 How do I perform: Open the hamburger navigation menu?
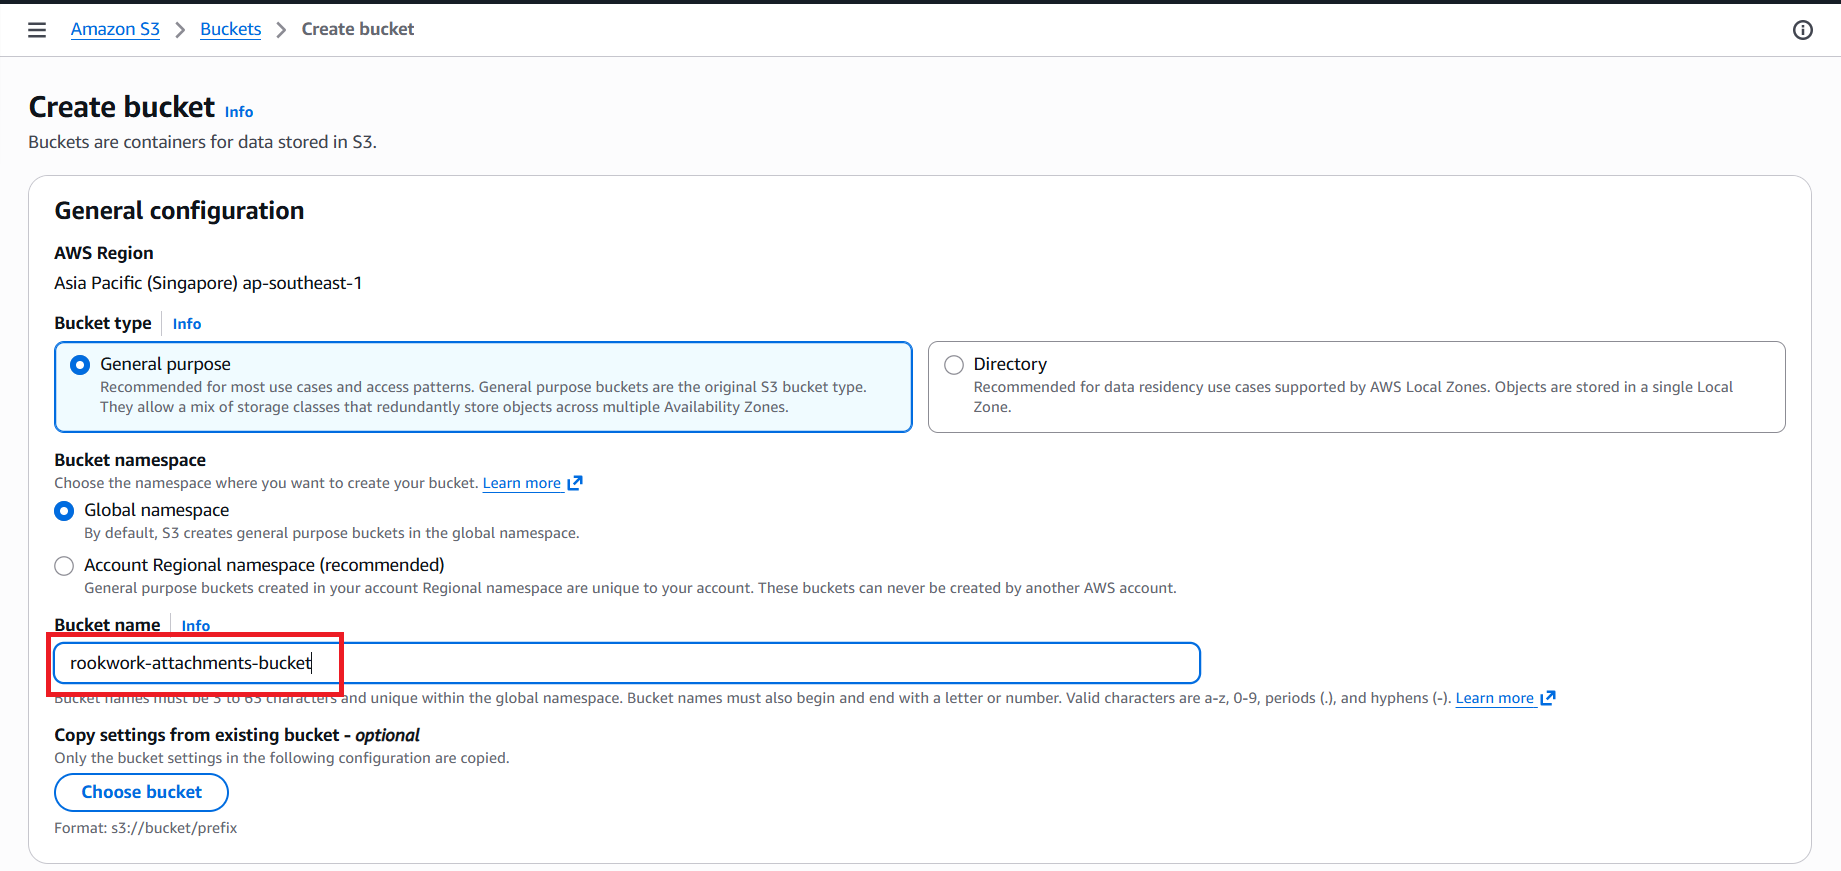(37, 30)
